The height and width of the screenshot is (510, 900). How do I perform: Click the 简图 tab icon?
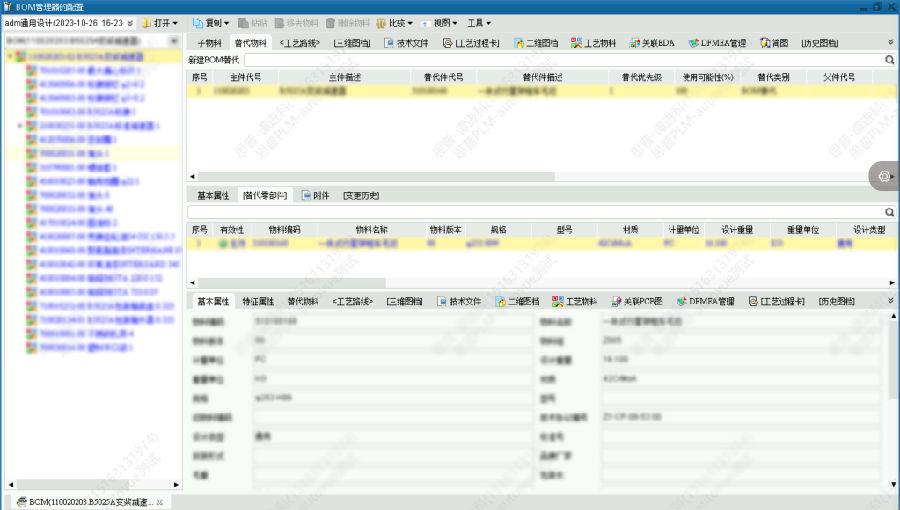point(766,43)
